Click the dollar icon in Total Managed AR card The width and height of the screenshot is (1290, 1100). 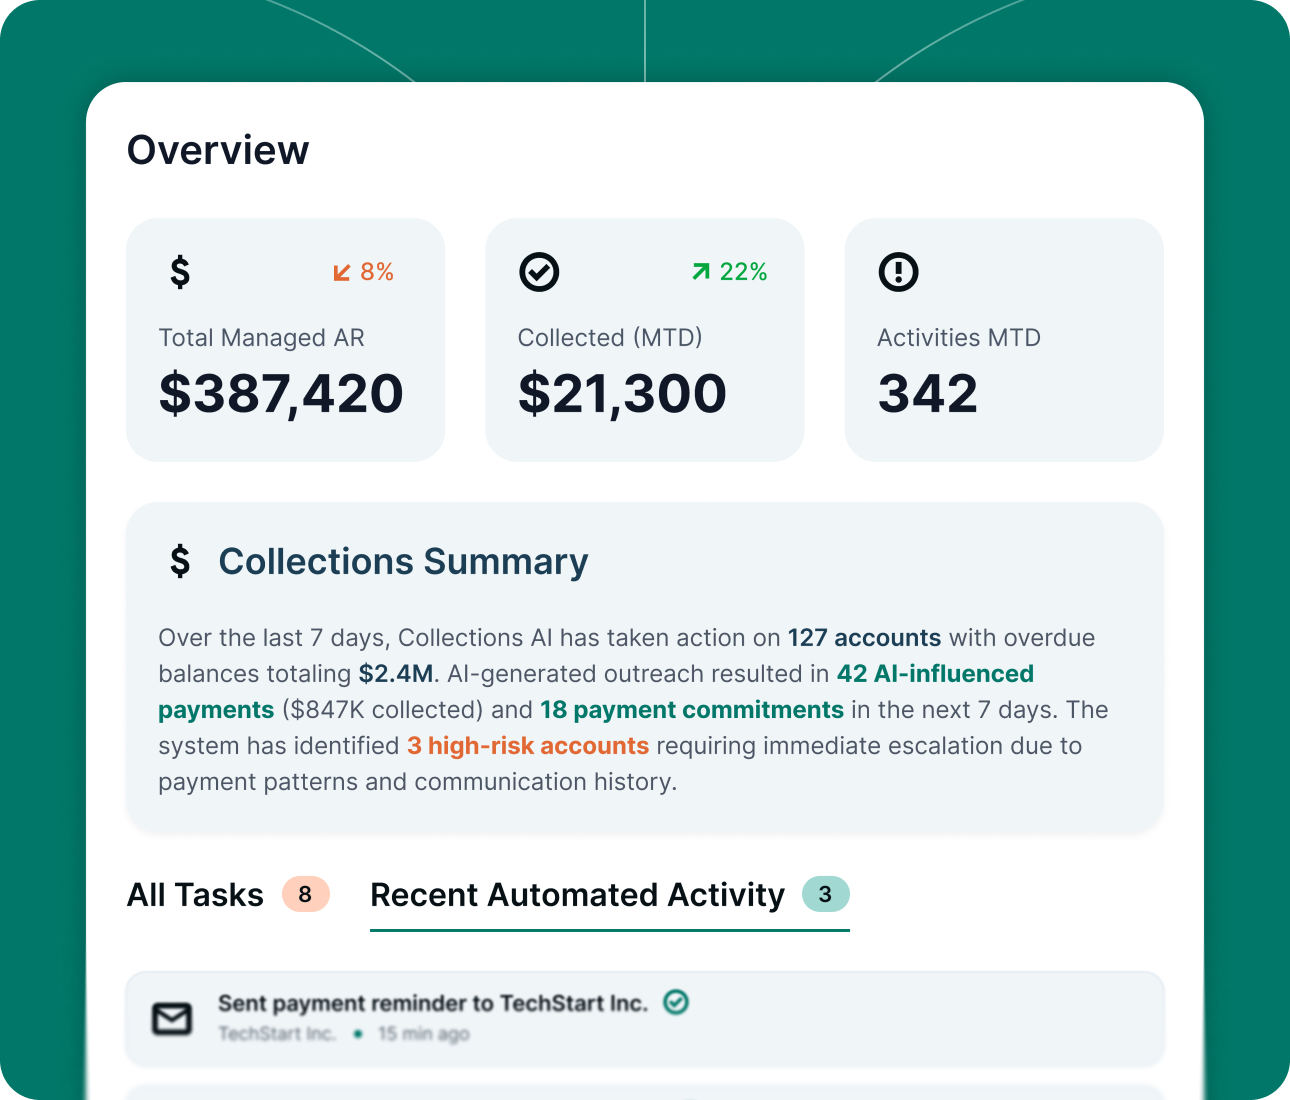coord(180,271)
